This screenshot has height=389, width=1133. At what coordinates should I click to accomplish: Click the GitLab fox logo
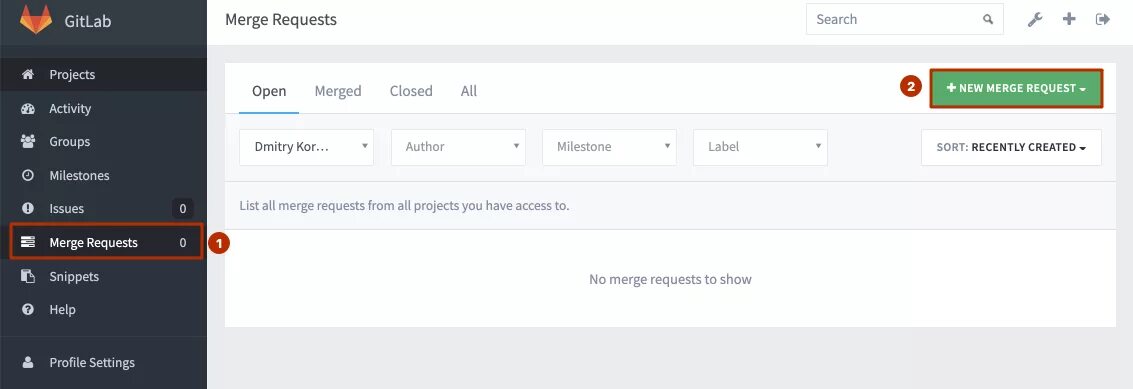(35, 20)
